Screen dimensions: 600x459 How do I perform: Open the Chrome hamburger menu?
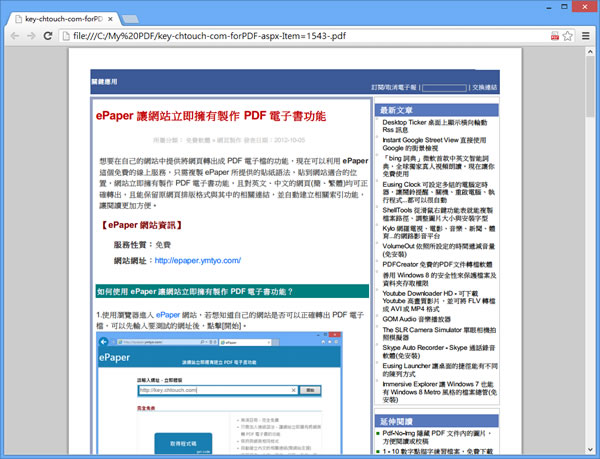[x=586, y=36]
